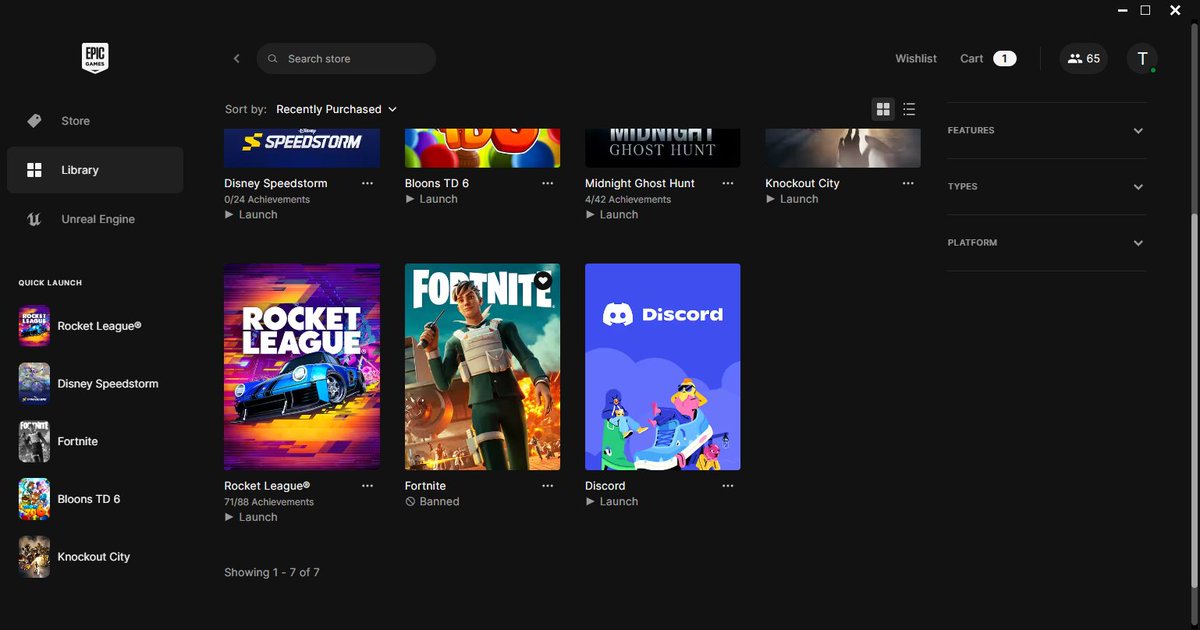Open options menu for Knockout City
Image resolution: width=1200 pixels, height=630 pixels.
click(907, 184)
